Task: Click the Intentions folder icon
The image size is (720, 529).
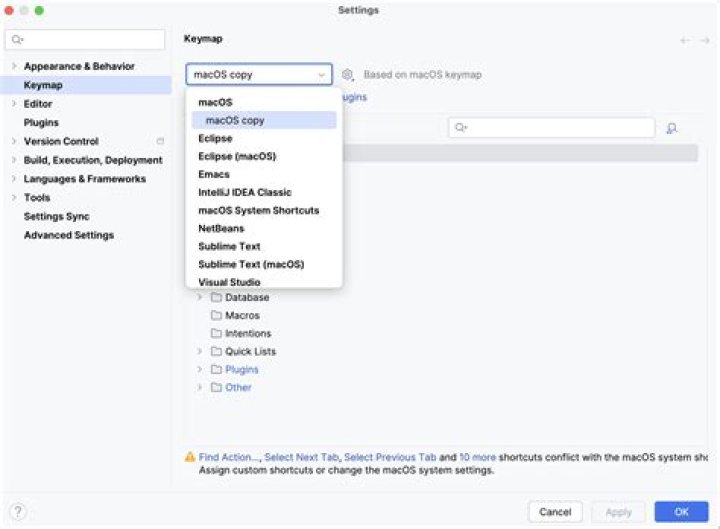Action: (x=216, y=333)
